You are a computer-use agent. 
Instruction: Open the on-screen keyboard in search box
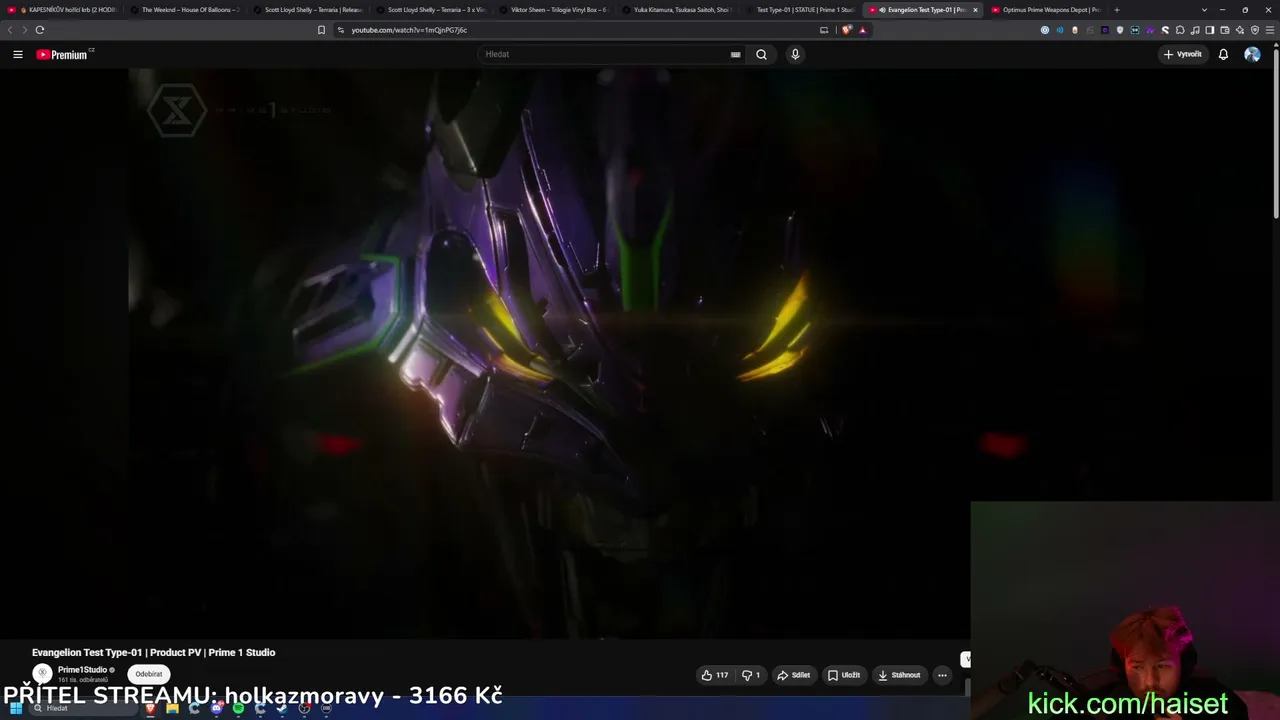click(x=736, y=54)
